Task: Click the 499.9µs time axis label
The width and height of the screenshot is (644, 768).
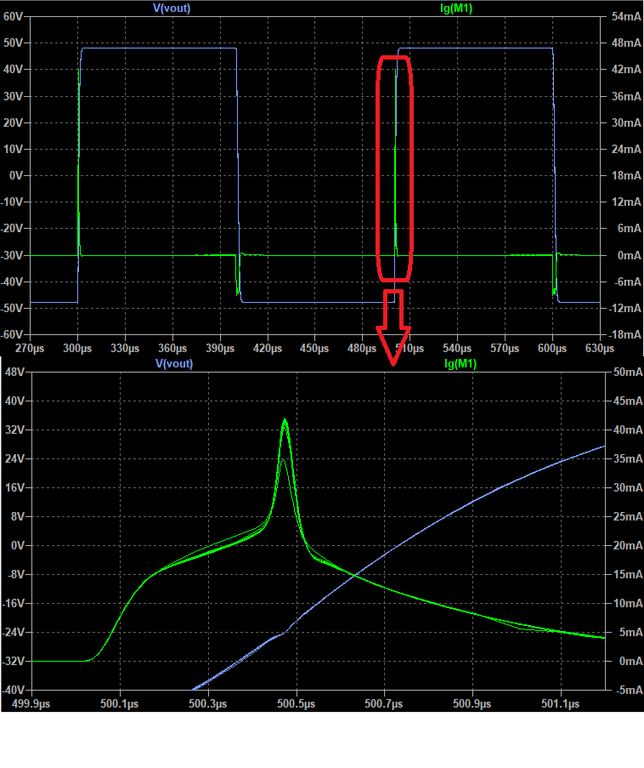Action: coord(31,704)
